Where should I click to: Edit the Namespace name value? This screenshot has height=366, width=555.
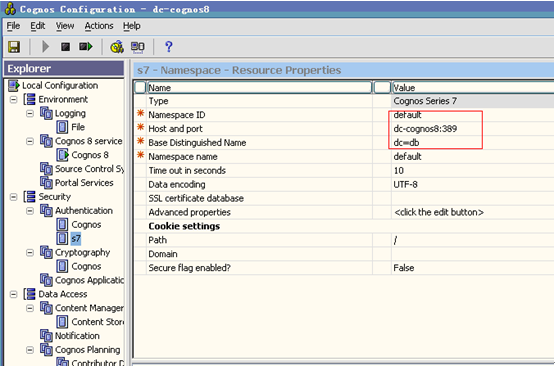(x=473, y=156)
